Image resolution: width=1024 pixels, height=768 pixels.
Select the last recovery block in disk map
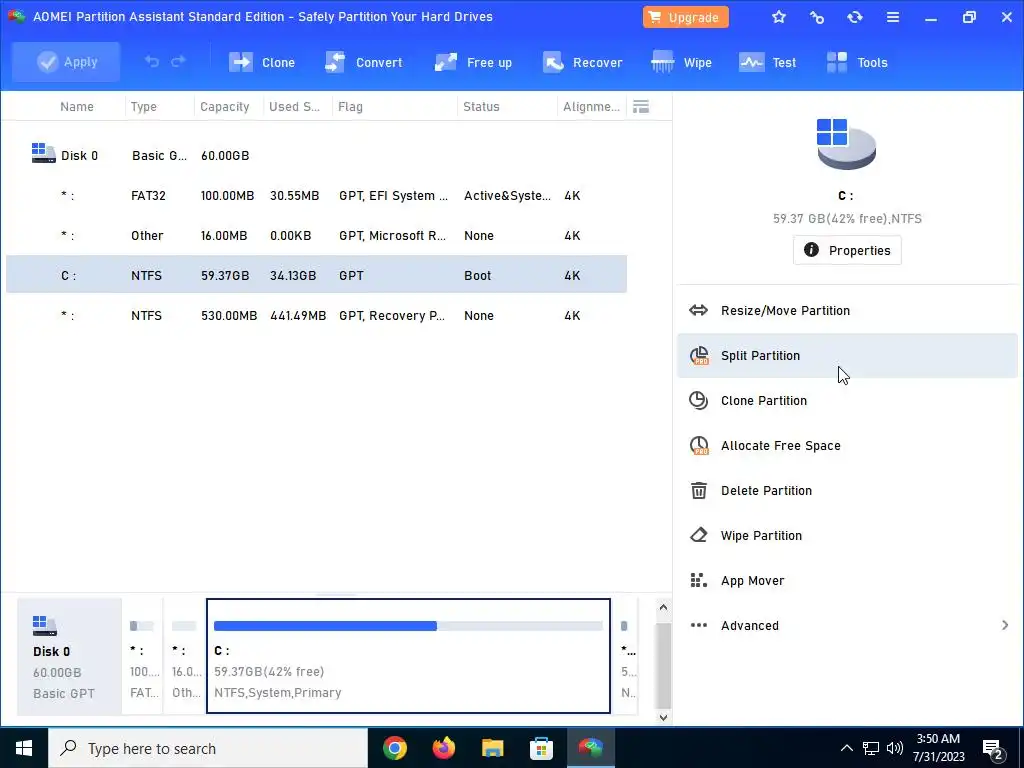627,656
